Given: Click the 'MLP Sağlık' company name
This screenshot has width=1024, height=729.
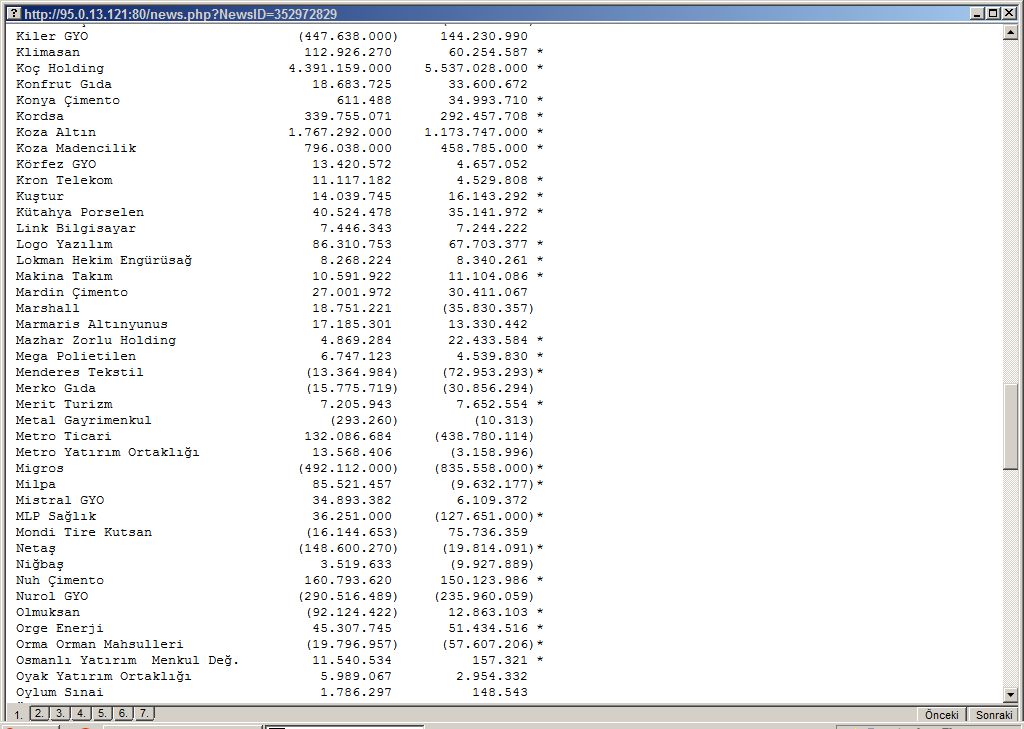Looking at the screenshot, I should (x=56, y=517).
